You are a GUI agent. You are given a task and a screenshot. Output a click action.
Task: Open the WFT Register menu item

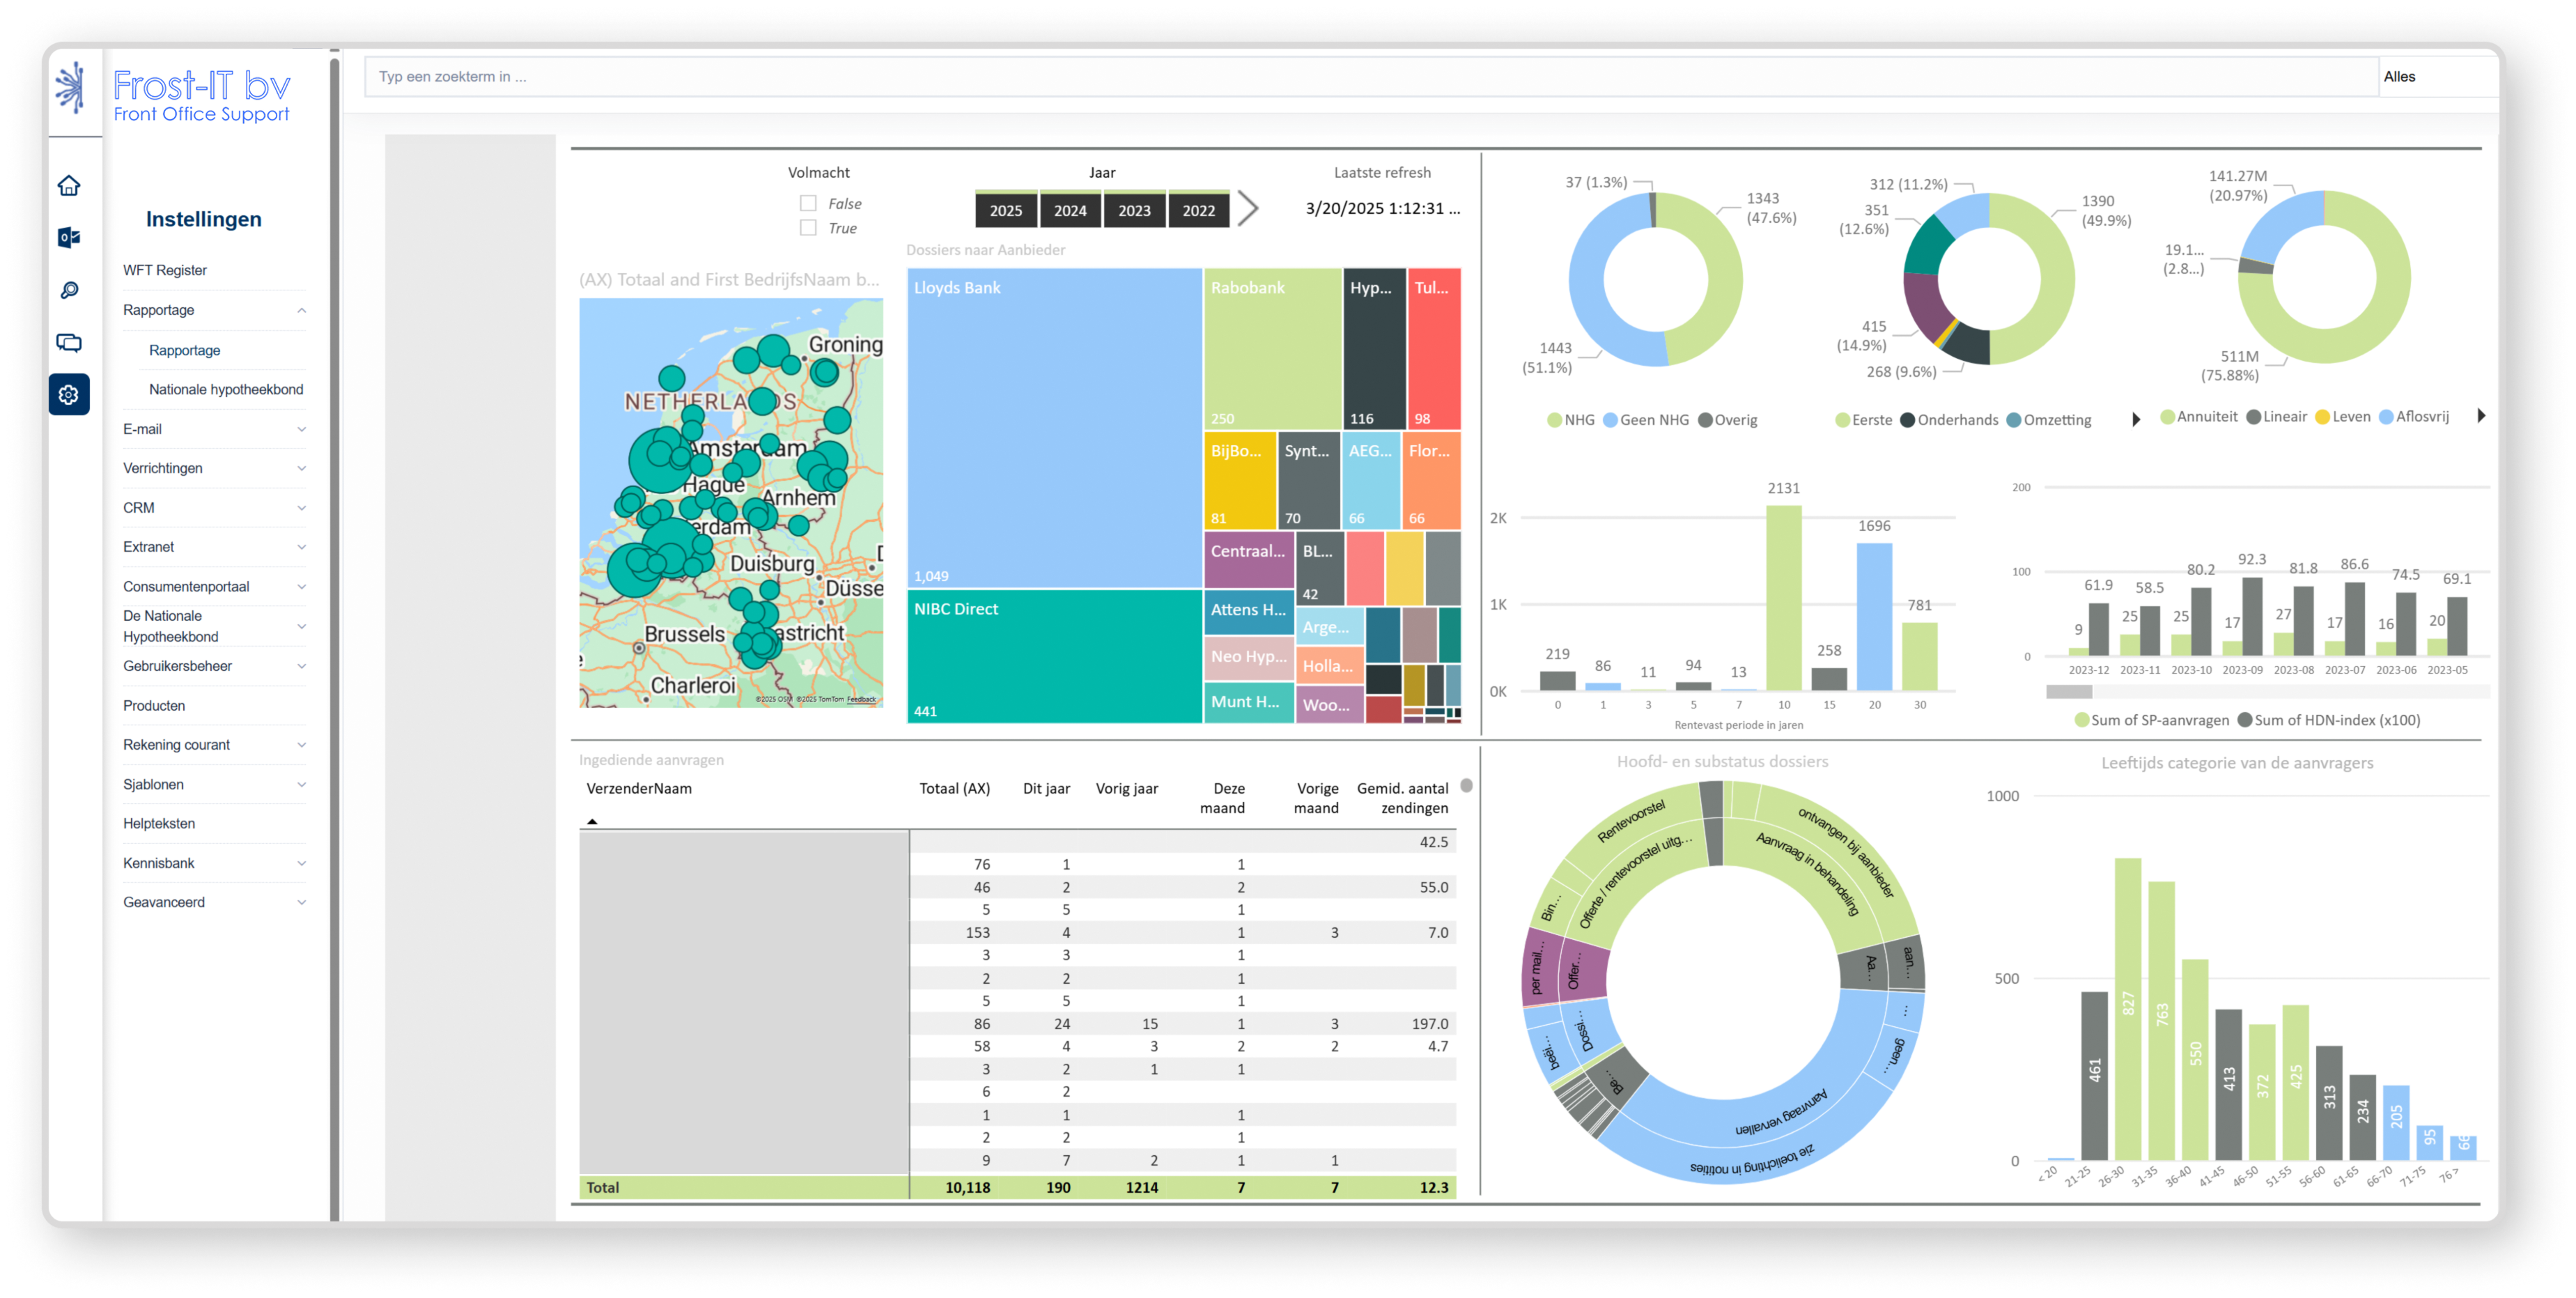pyautogui.click(x=165, y=270)
